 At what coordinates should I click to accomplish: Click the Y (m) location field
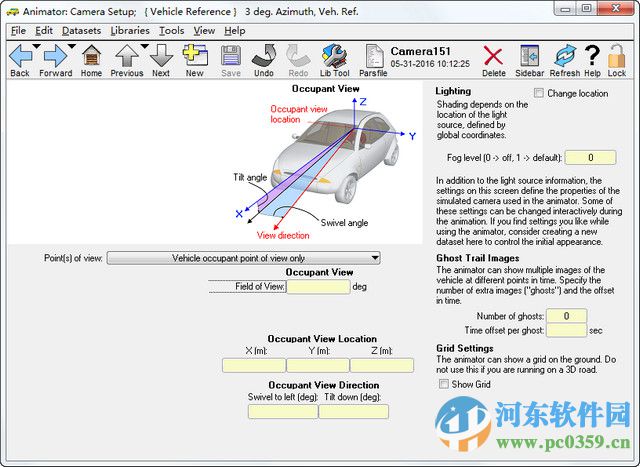(x=318, y=365)
